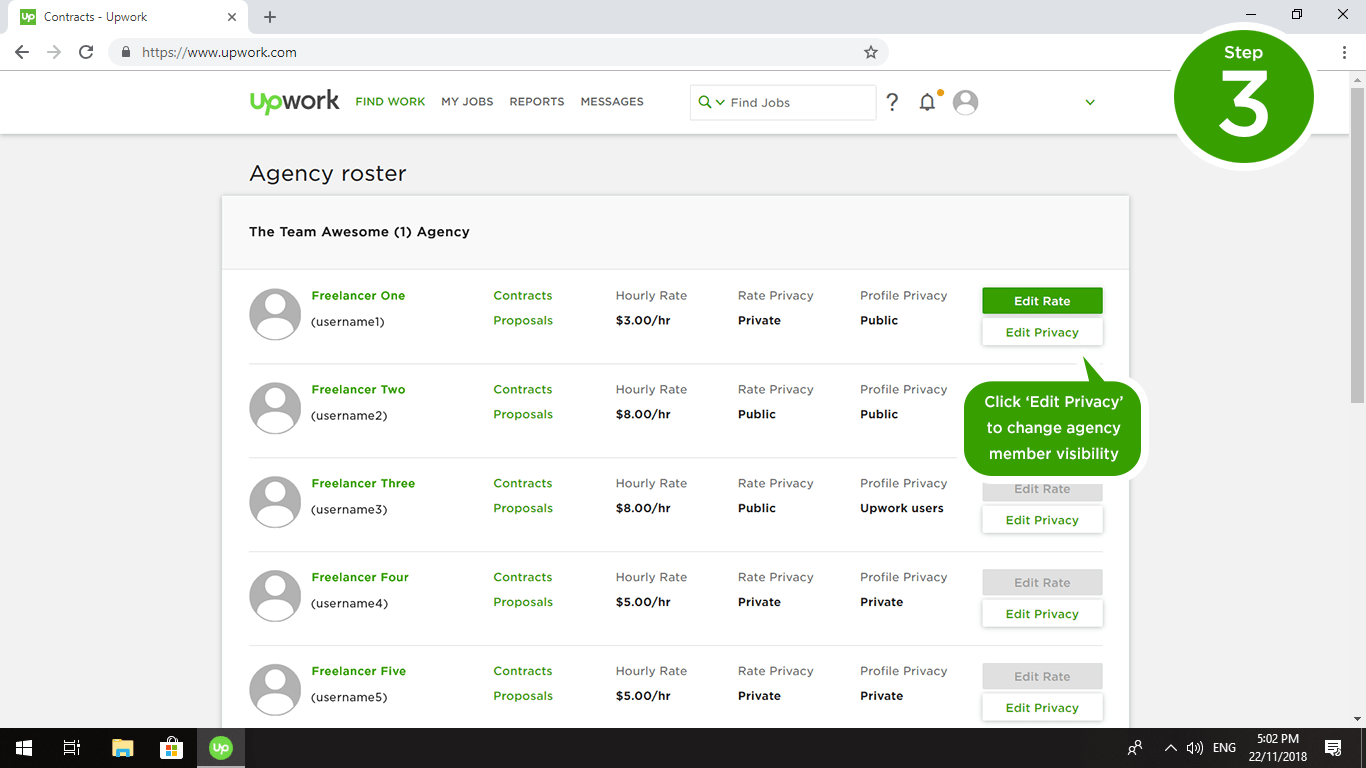The height and width of the screenshot is (768, 1366).
Task: Open the Upwork app from the taskbar
Action: point(220,747)
